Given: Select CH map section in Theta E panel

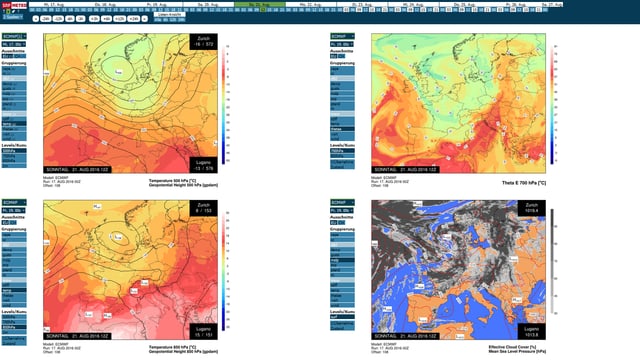Looking at the screenshot, I should [x=341, y=56].
